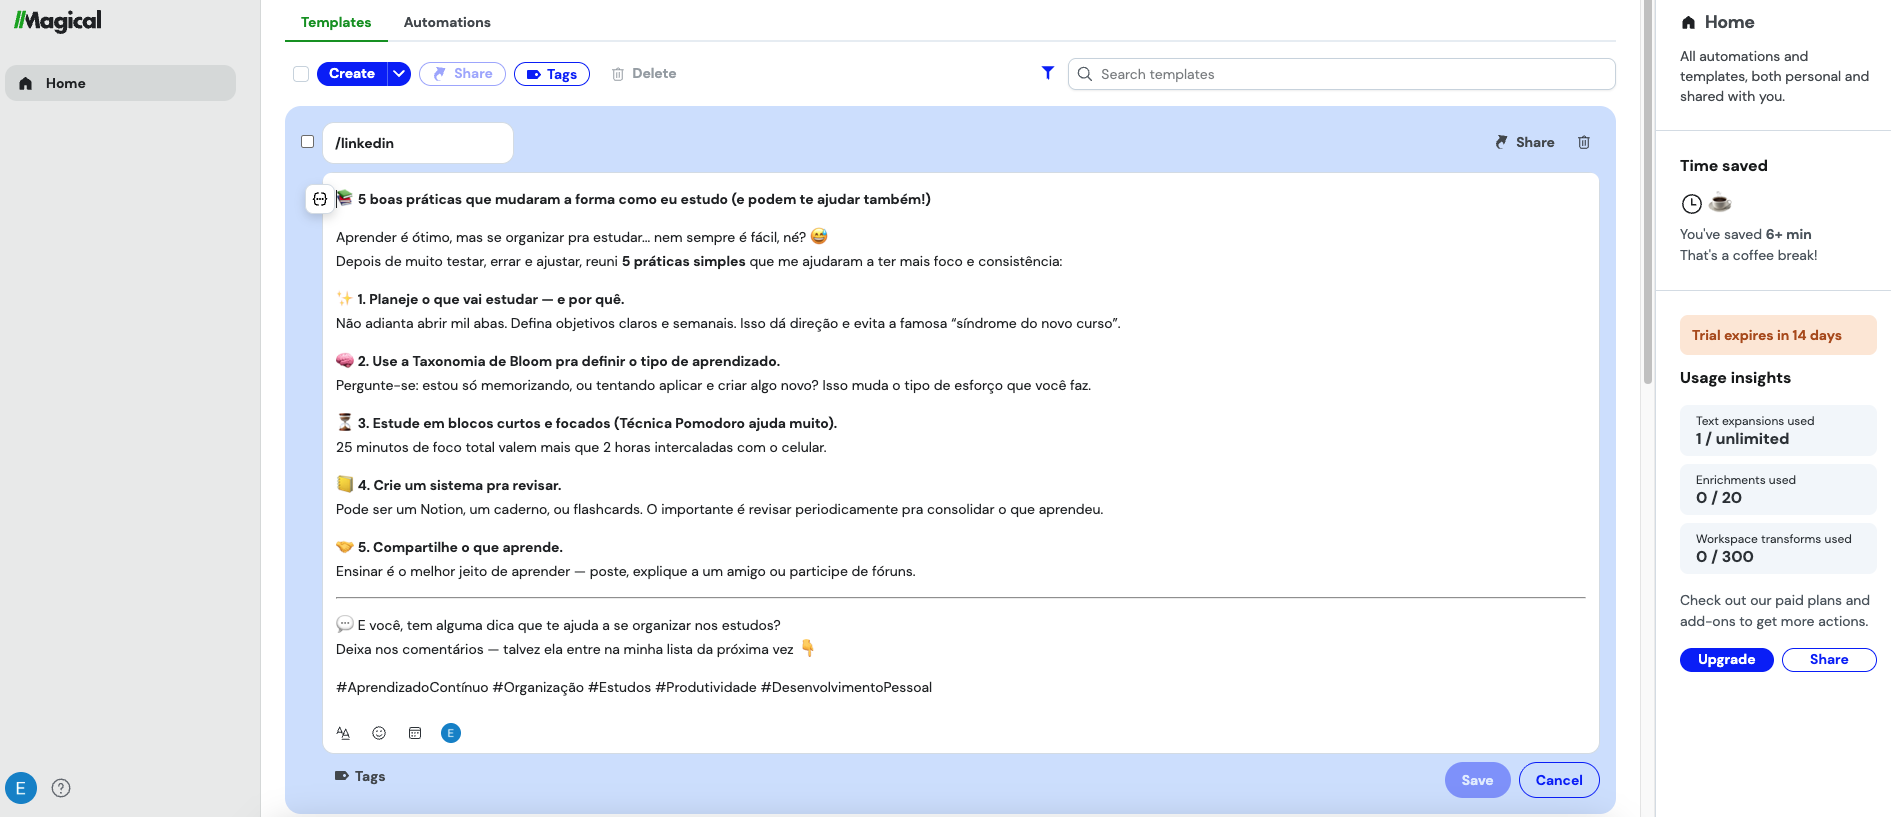This screenshot has height=817, width=1891.
Task: Click the Text expansions used card
Action: tap(1778, 430)
